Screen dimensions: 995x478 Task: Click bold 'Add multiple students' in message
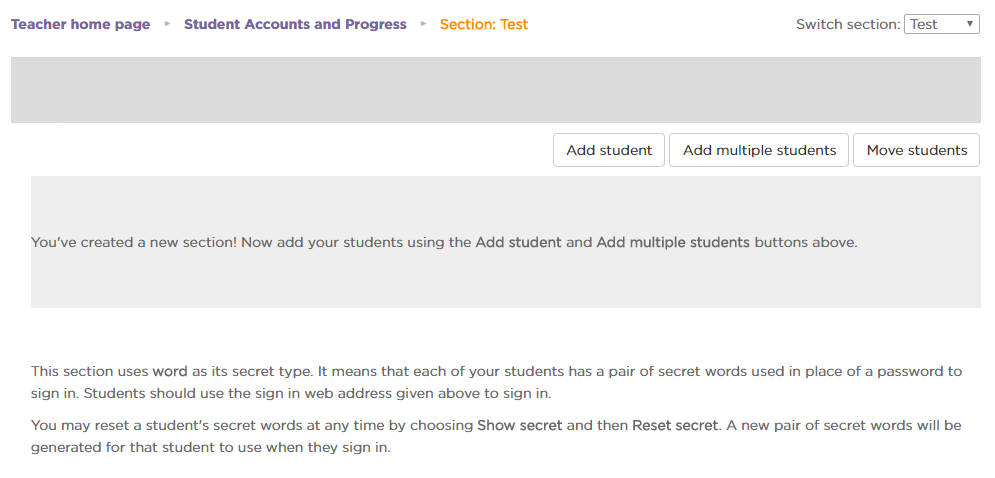(673, 242)
